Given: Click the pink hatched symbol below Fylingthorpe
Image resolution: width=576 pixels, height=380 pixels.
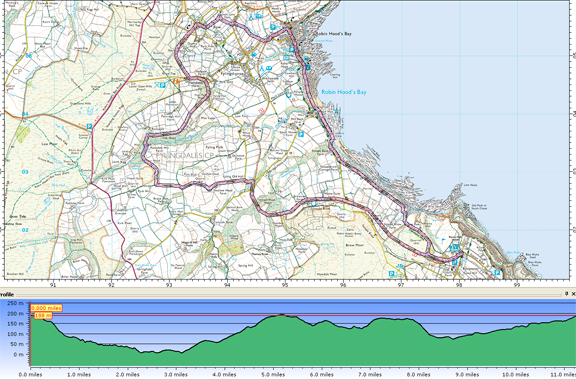Looking at the screenshot, I should (262, 110).
